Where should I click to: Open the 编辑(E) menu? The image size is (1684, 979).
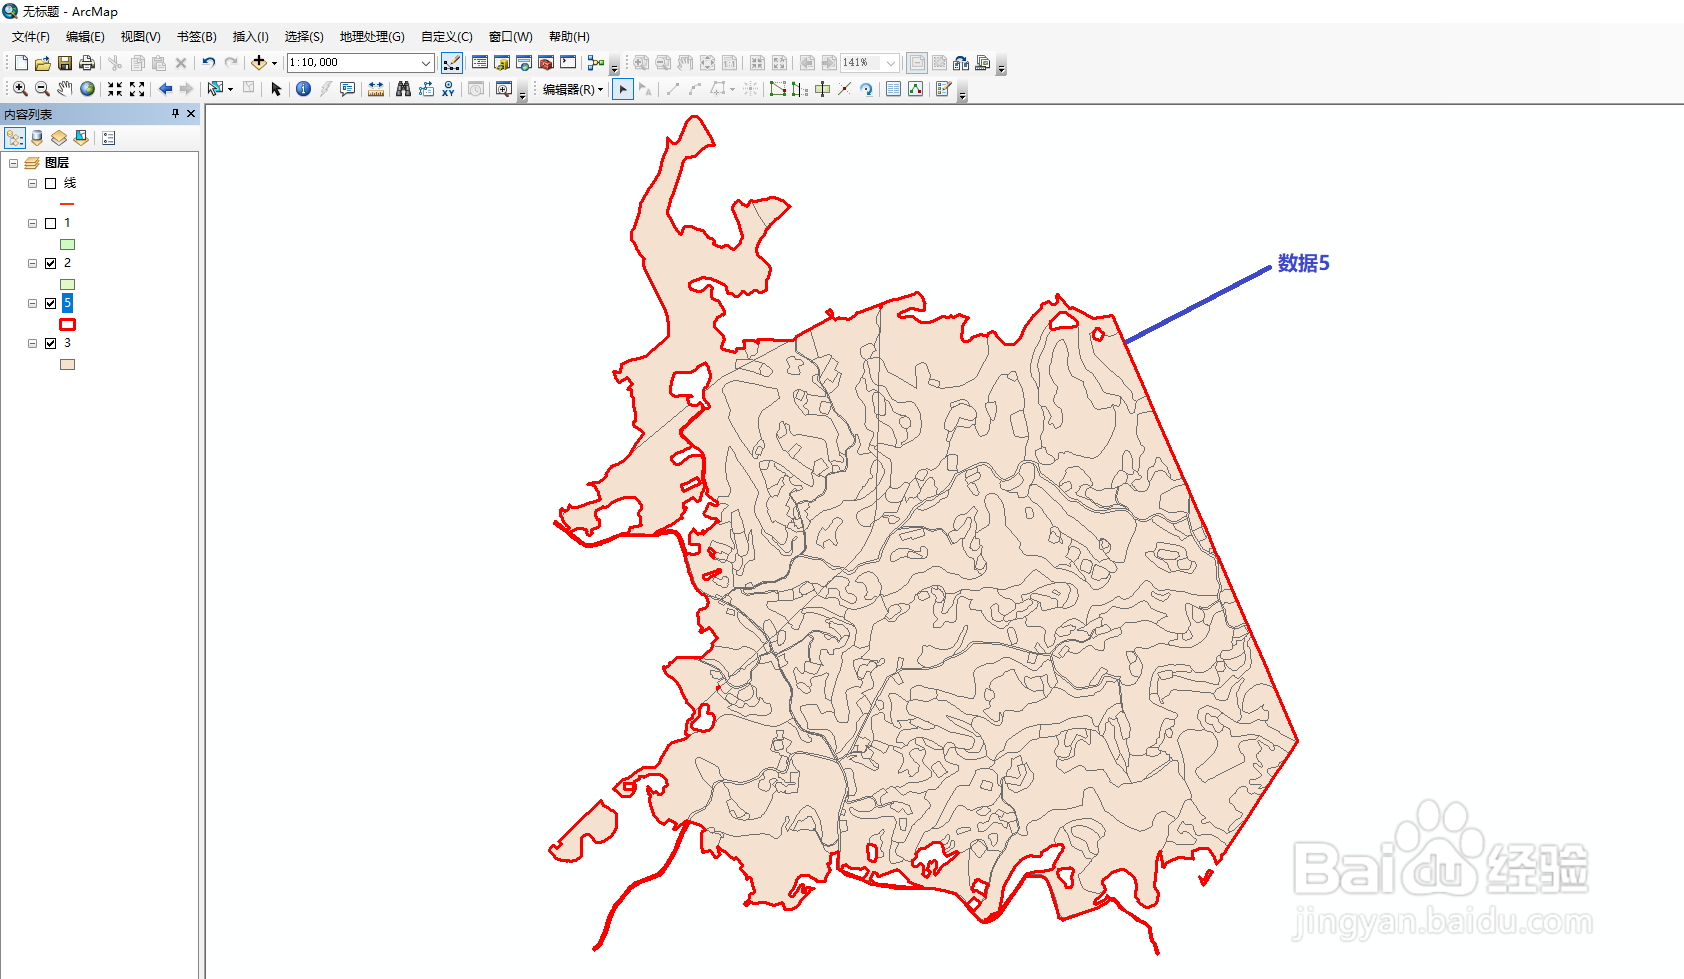click(85, 37)
